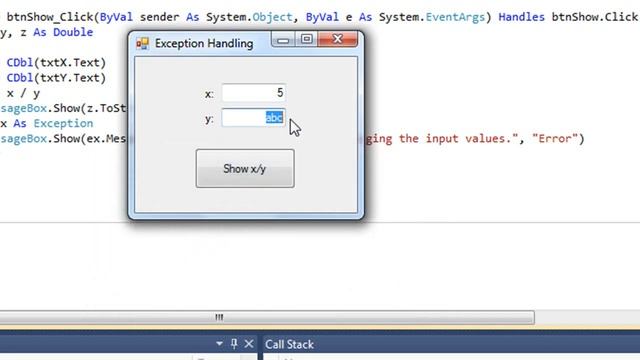Click the "Error" string in the code
This screenshot has width=640, height=360.
tap(555, 139)
